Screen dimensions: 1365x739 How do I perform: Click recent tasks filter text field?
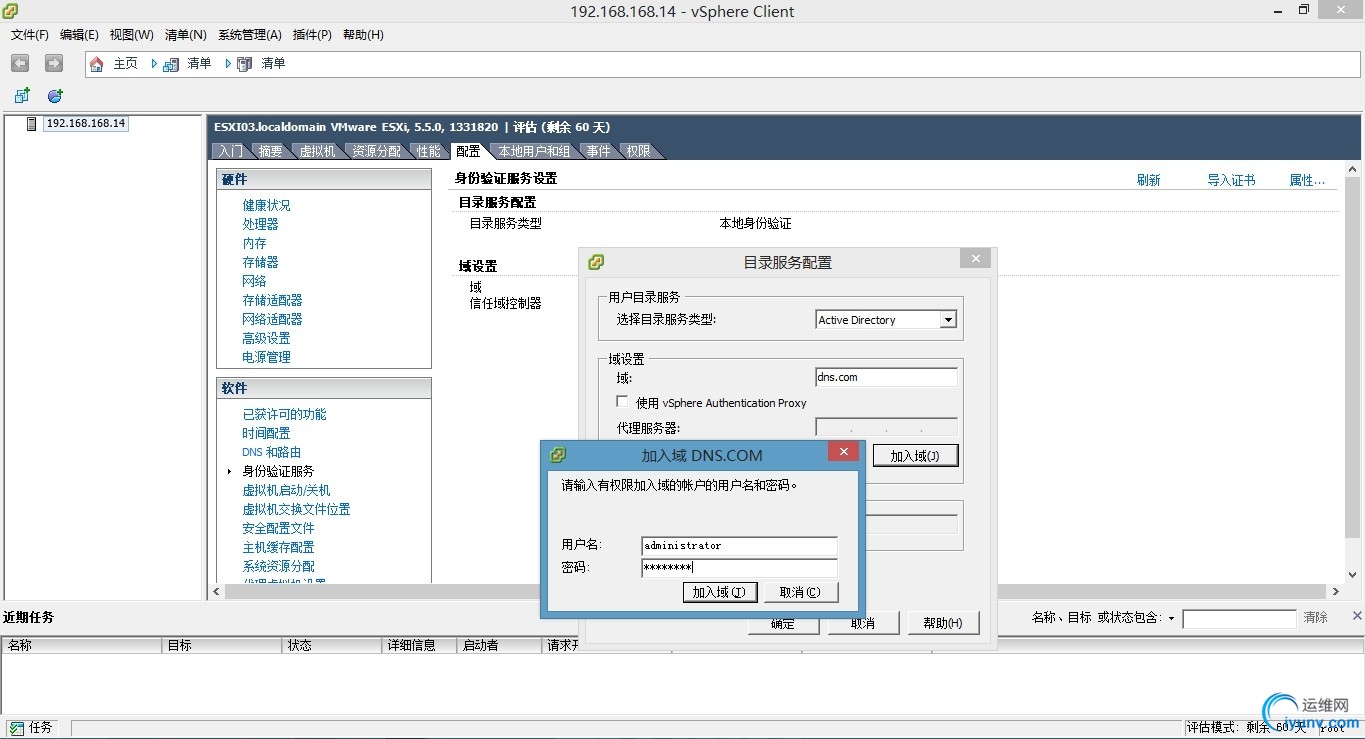pos(1239,619)
